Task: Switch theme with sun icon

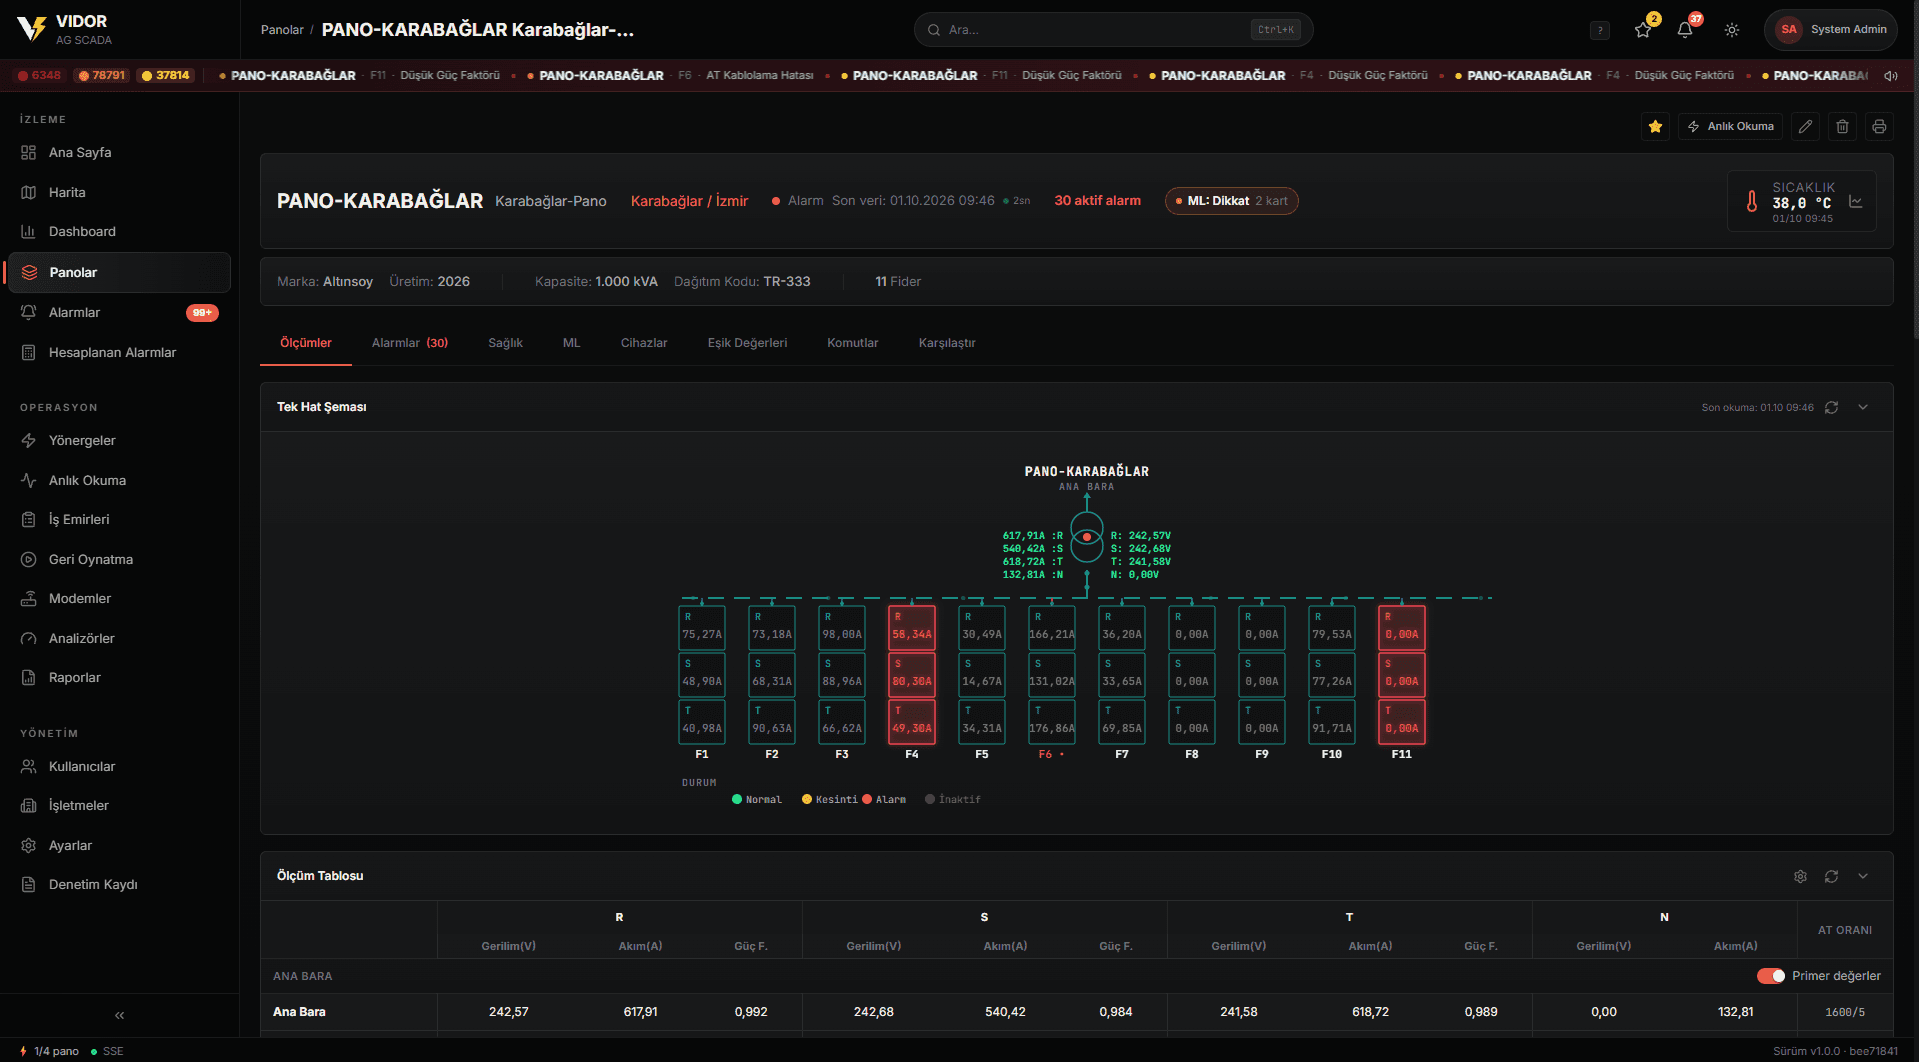Action: click(1732, 30)
